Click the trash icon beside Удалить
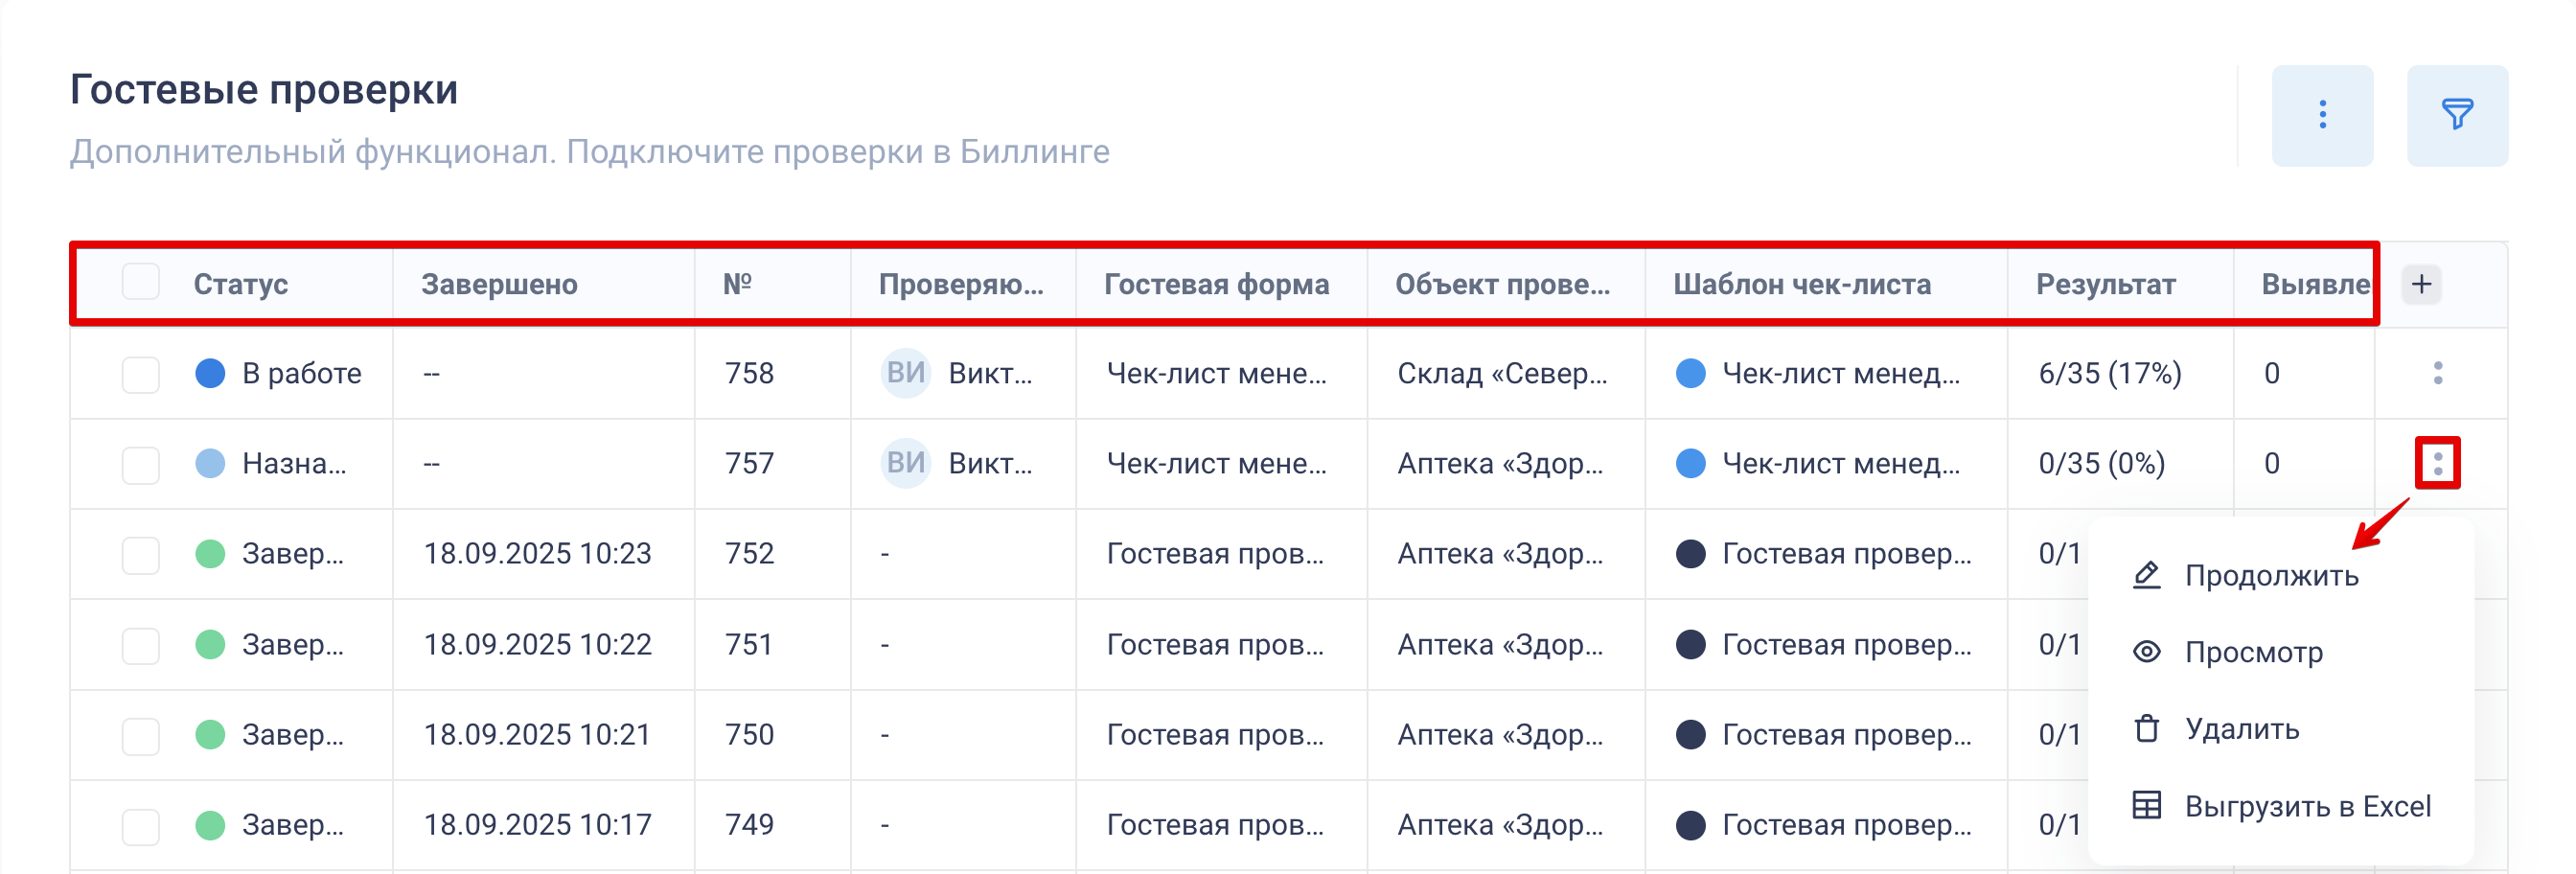 click(x=2146, y=729)
